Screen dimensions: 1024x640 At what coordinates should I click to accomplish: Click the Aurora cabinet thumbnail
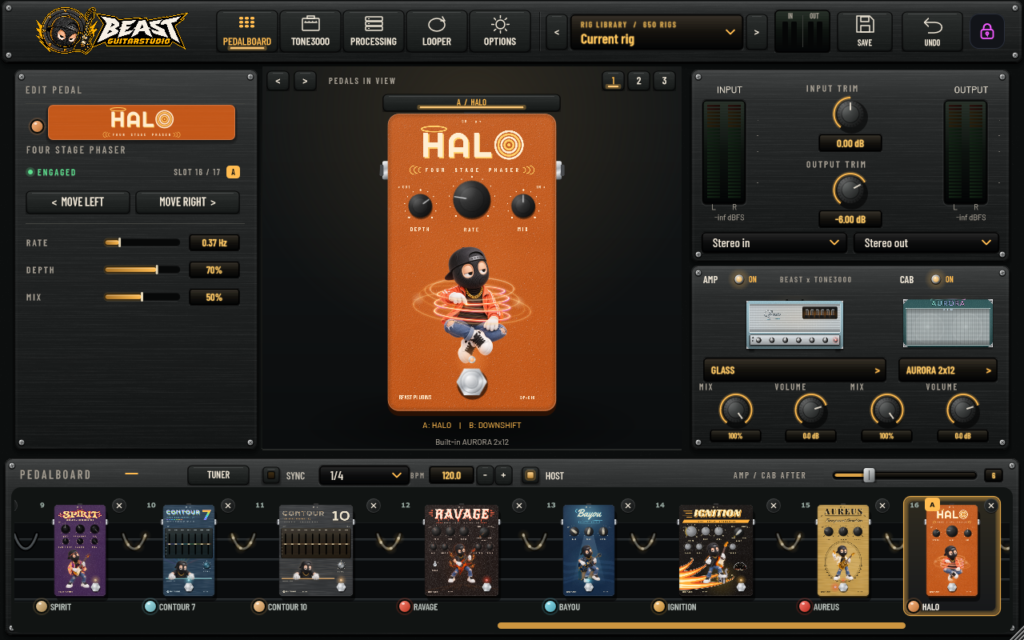tap(948, 323)
